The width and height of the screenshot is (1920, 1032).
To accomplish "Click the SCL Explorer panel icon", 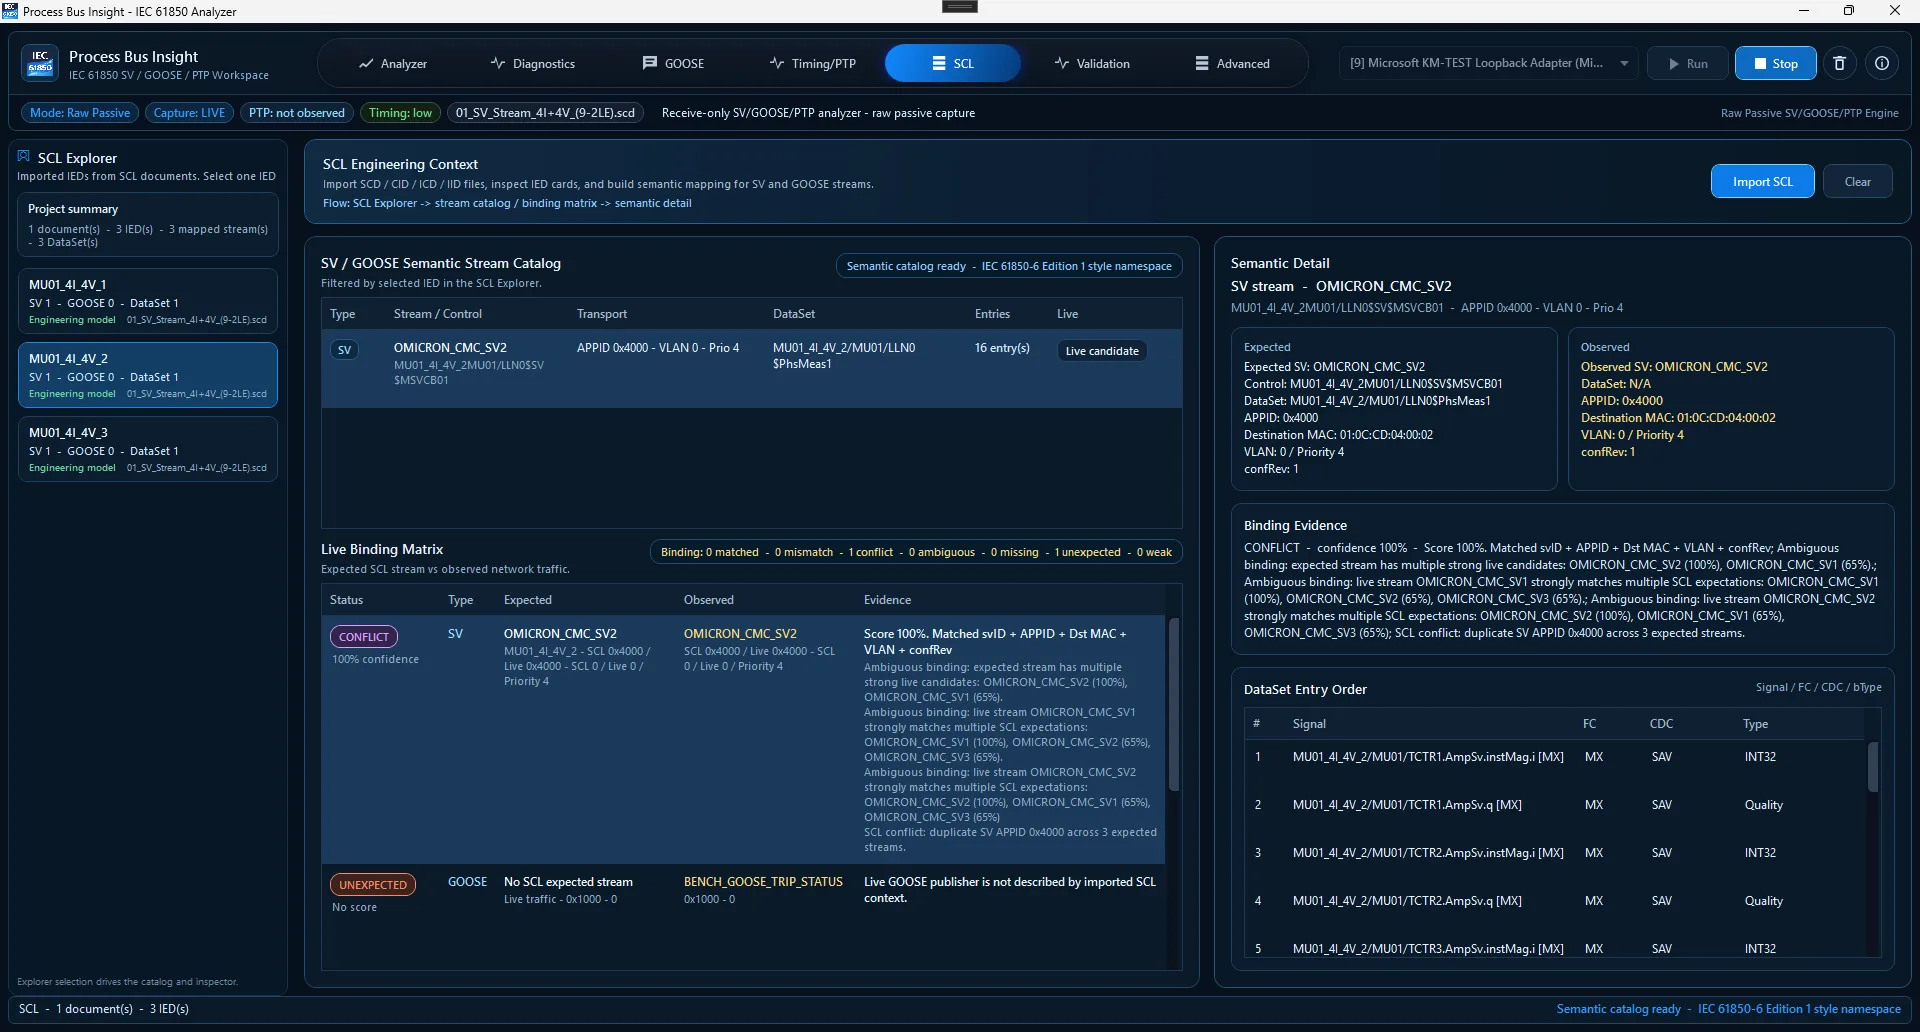I will 24,157.
